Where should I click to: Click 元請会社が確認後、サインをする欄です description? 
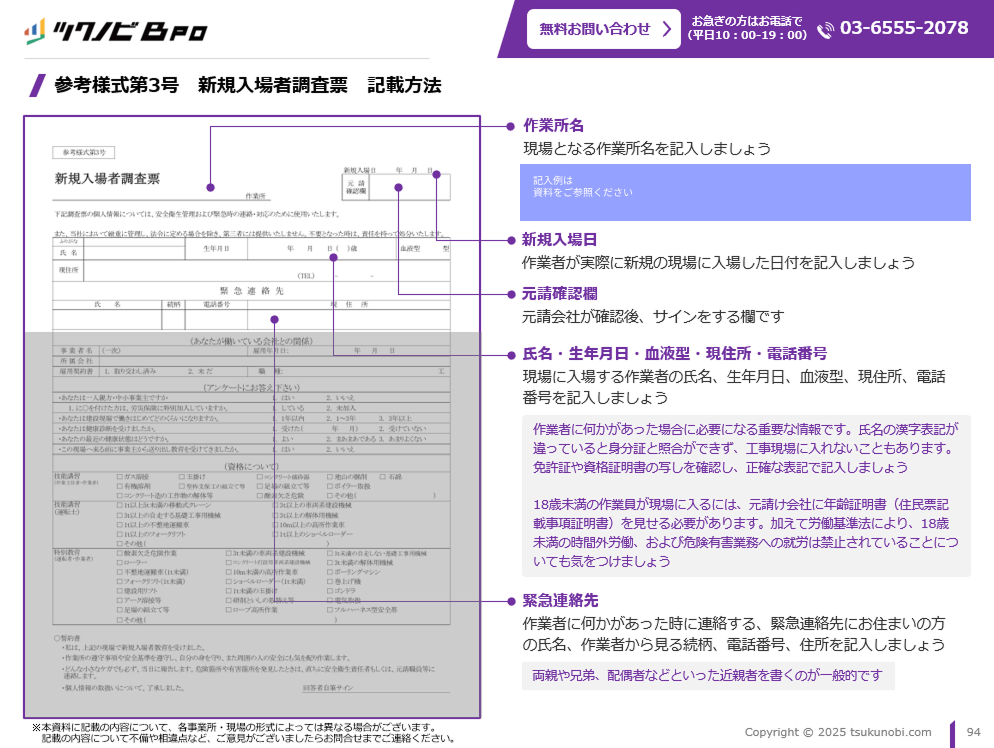click(x=653, y=316)
